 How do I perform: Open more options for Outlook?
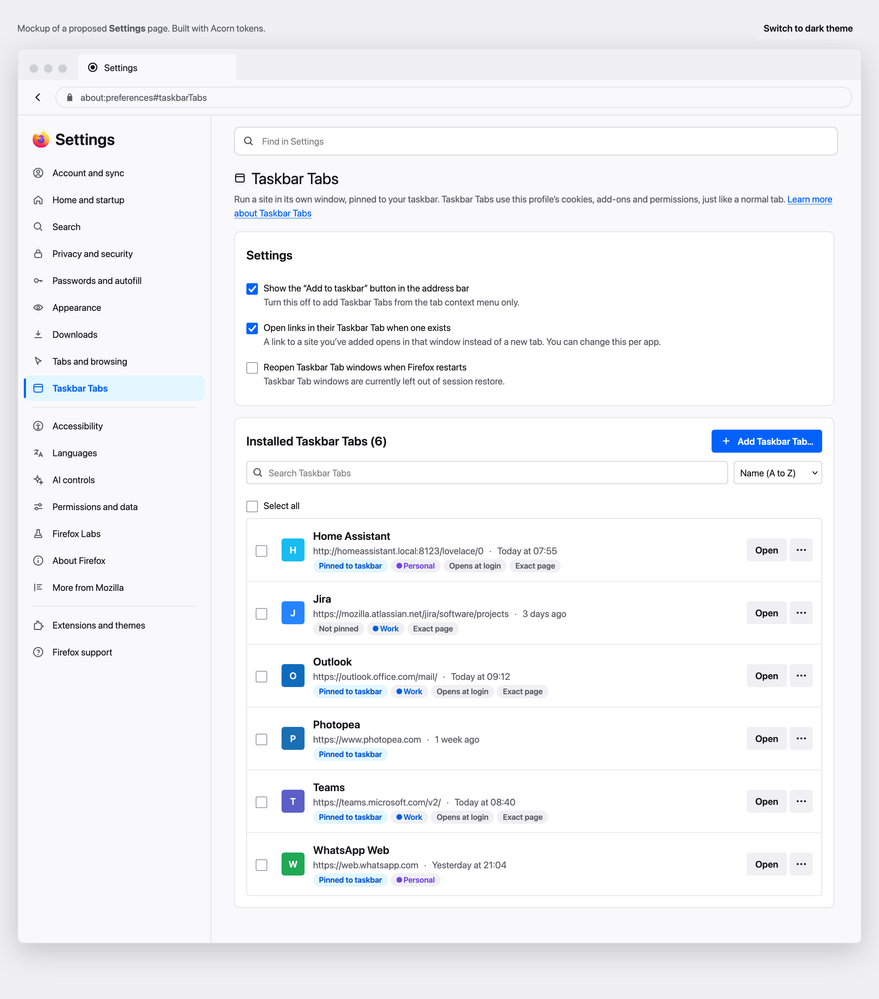(x=801, y=676)
